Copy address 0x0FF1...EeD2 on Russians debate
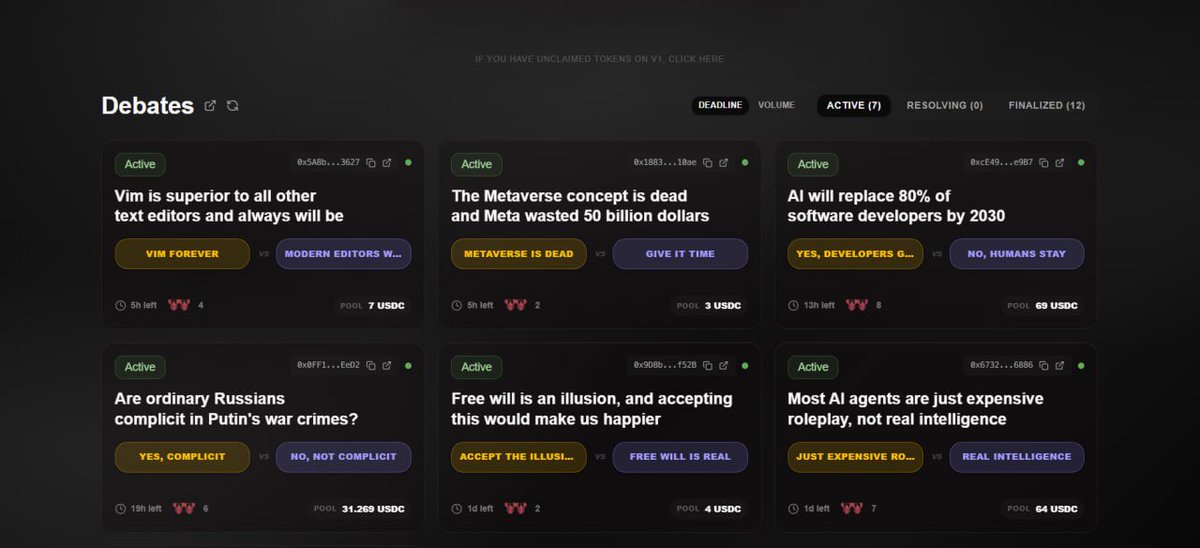The image size is (1200, 548). click(371, 365)
